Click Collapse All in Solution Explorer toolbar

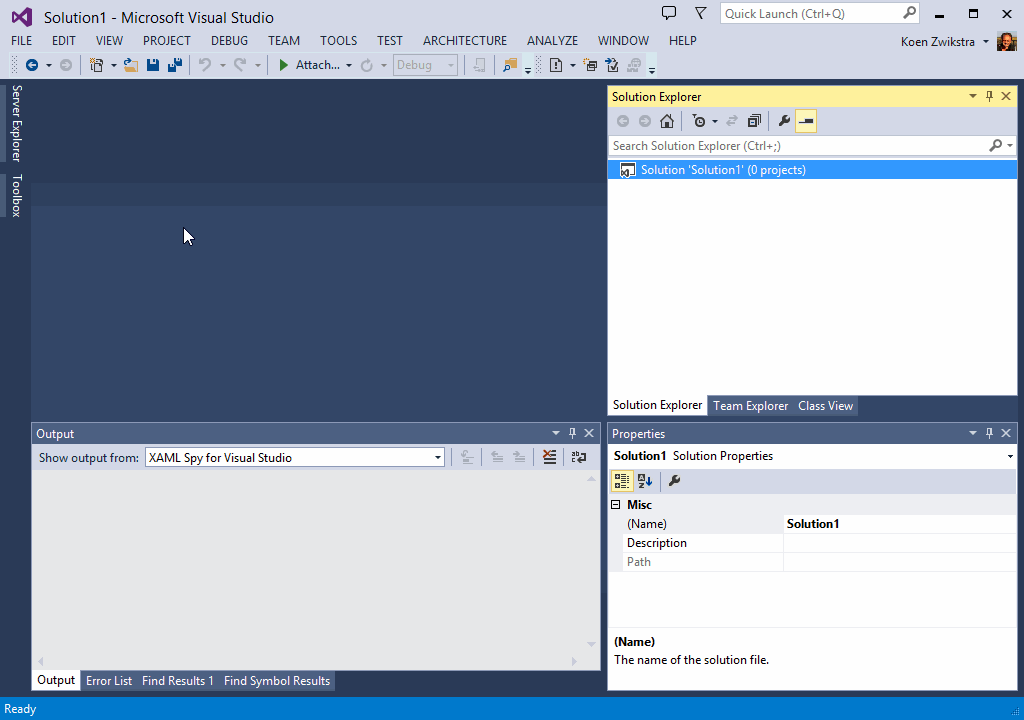pyautogui.click(x=754, y=121)
